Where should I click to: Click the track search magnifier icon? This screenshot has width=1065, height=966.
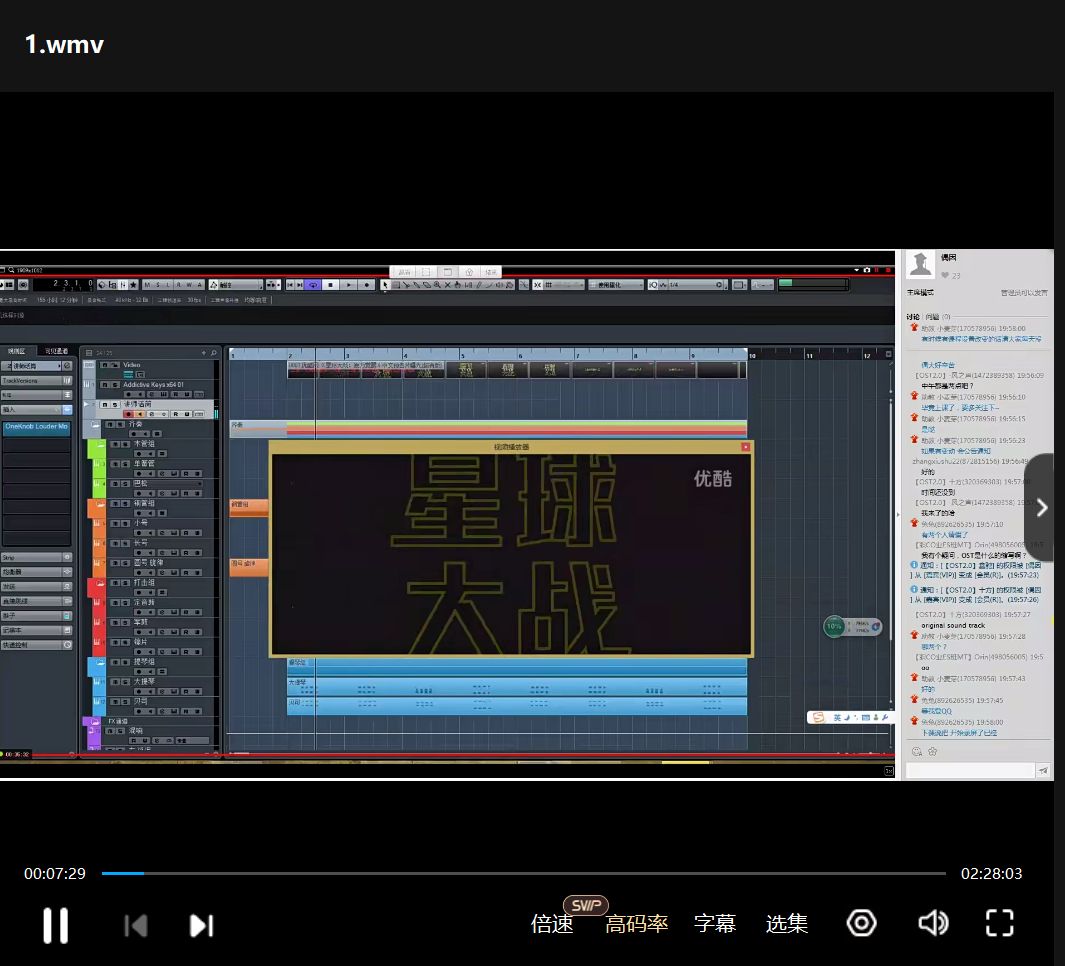(213, 353)
